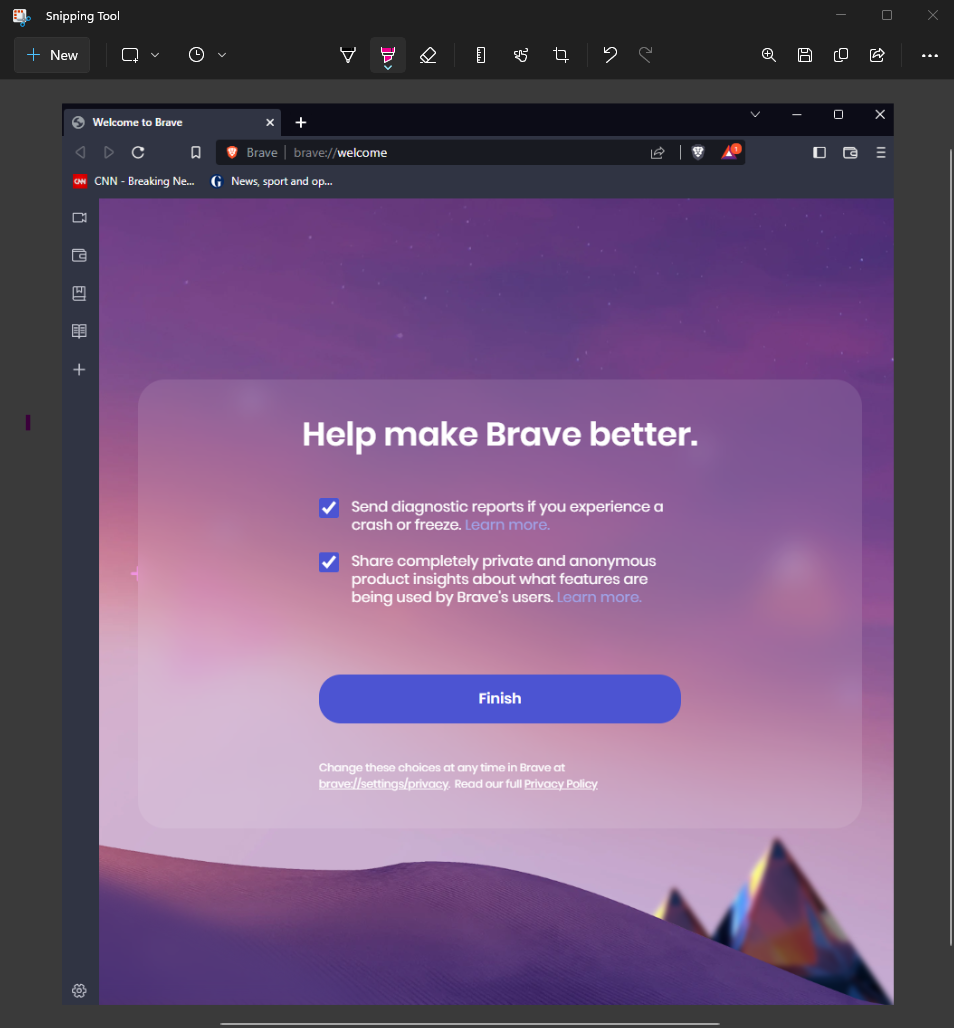
Task: Undo the last annotation
Action: 610,55
